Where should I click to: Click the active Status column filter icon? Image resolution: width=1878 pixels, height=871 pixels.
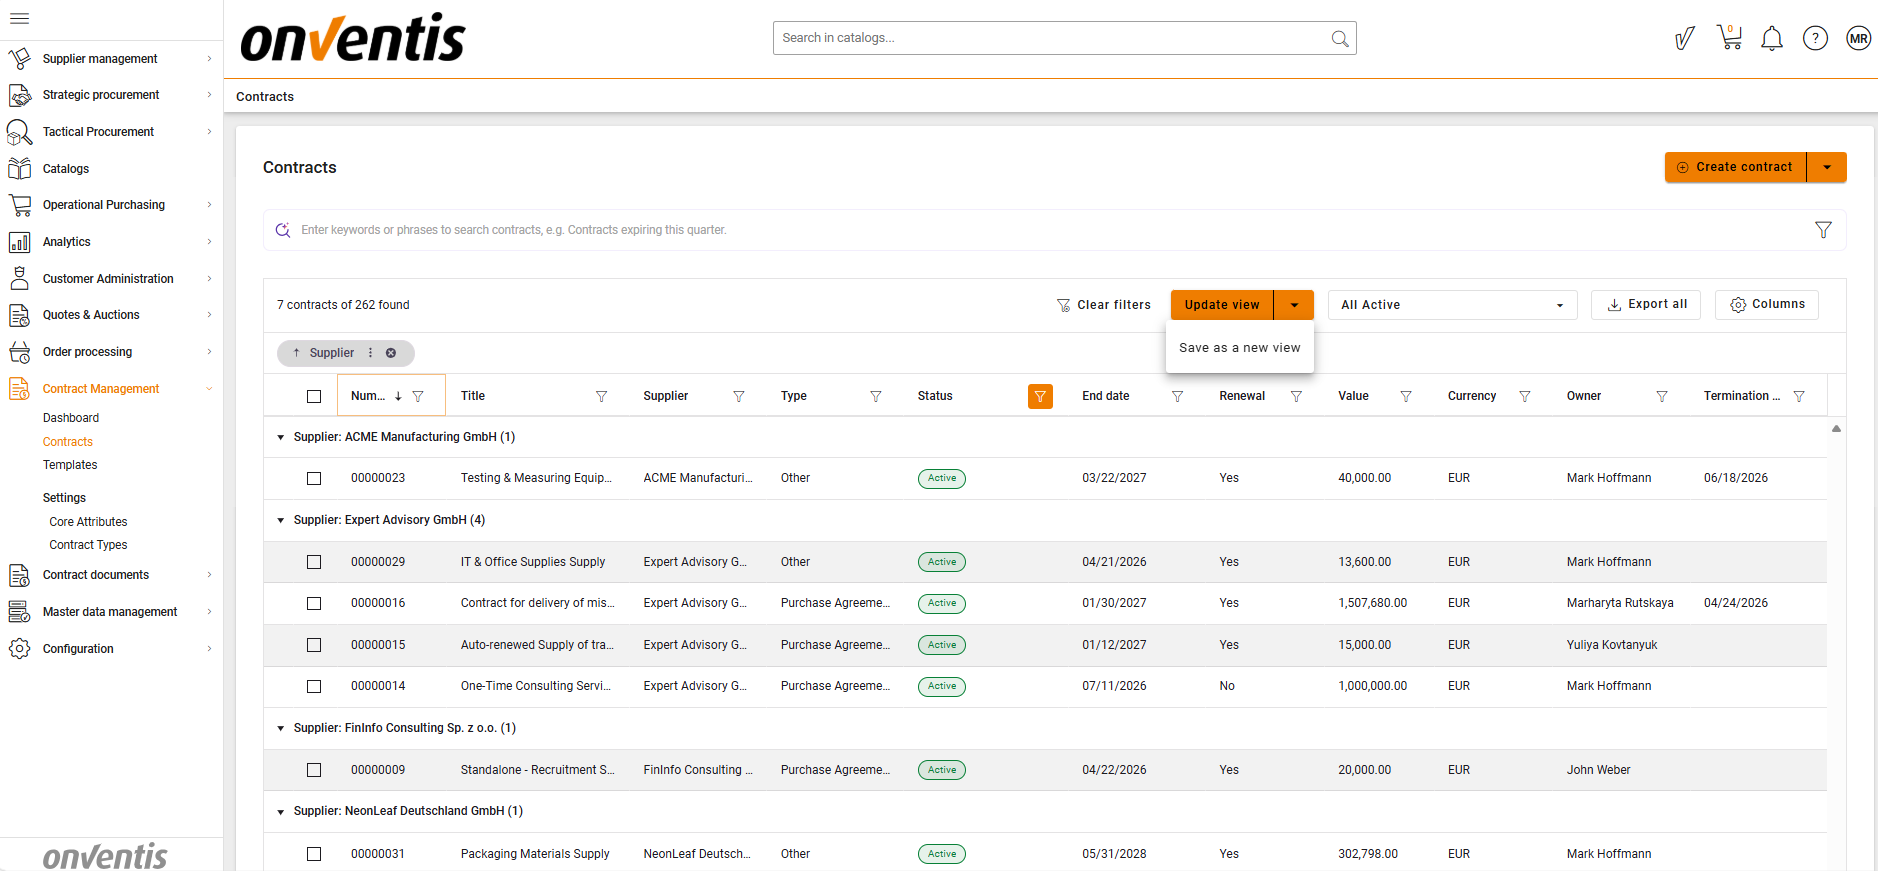pyautogui.click(x=1040, y=397)
